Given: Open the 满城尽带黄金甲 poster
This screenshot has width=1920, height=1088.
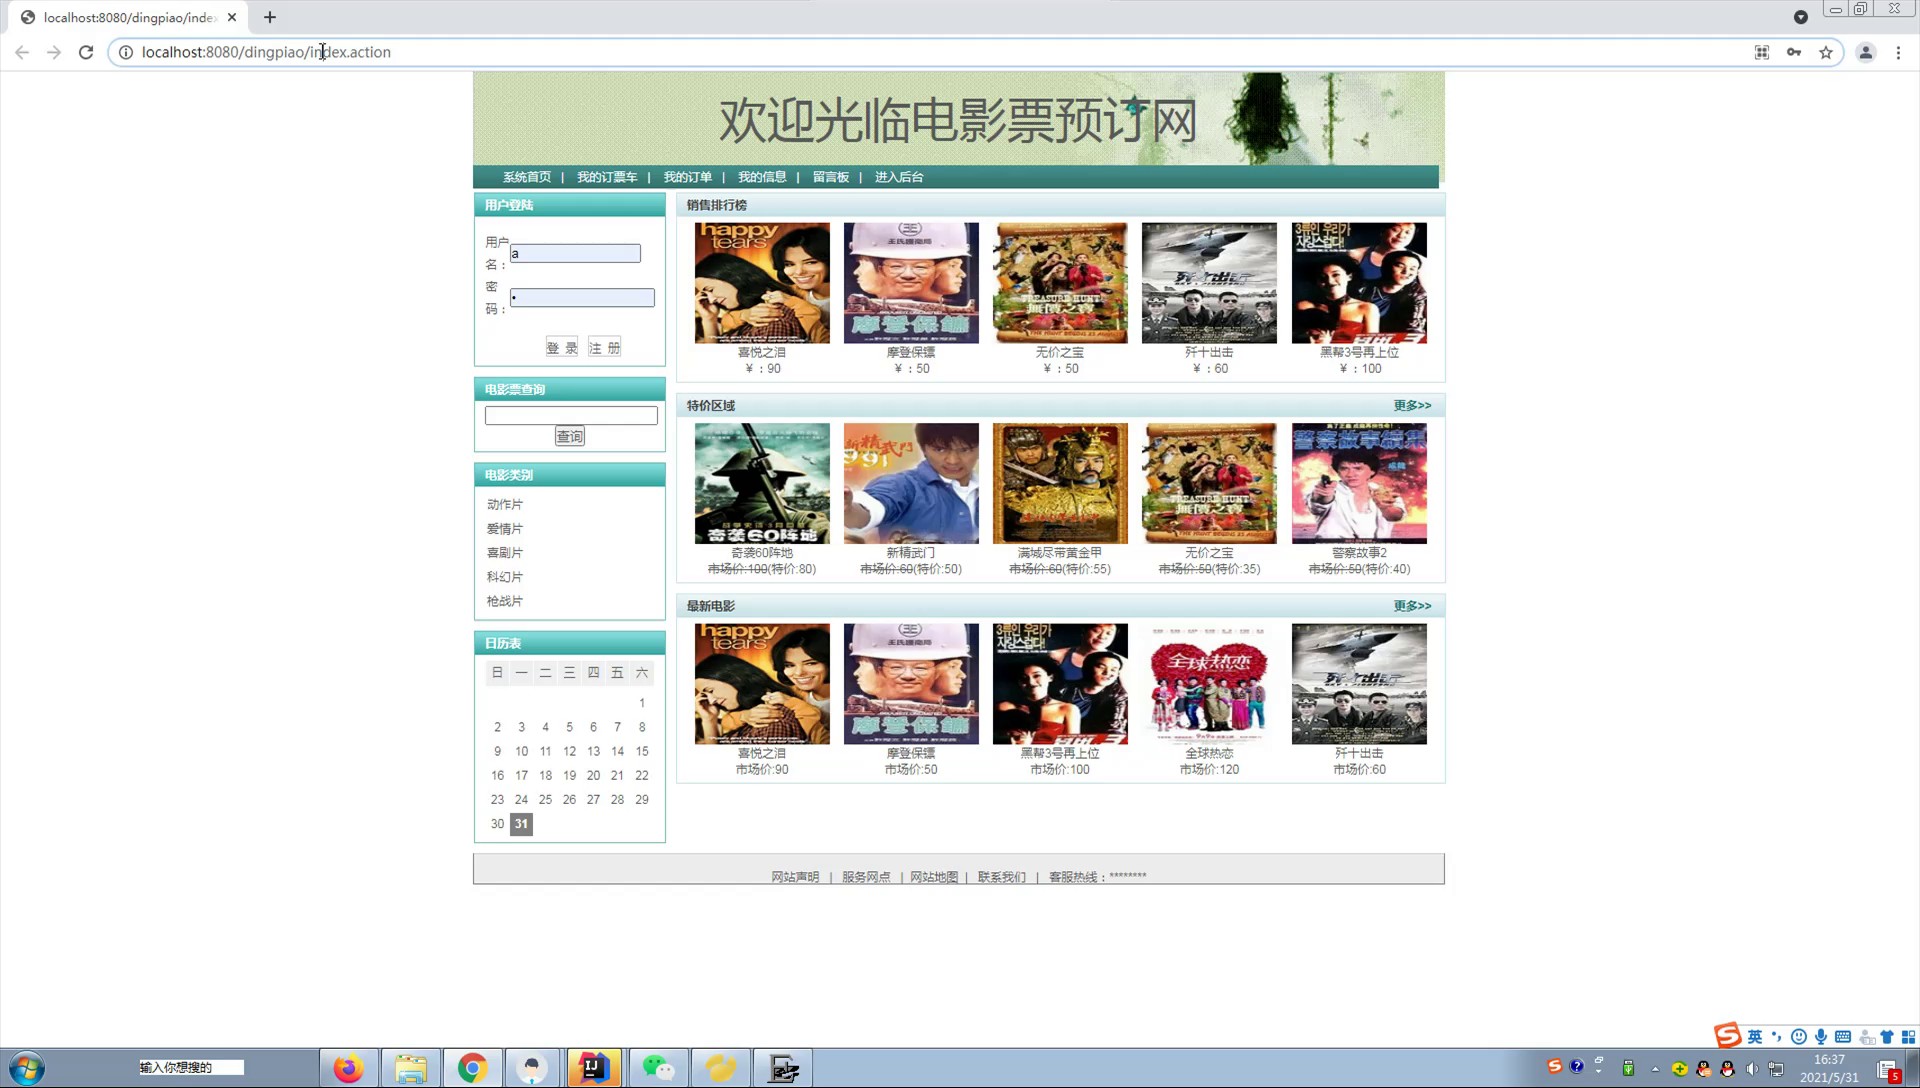Looking at the screenshot, I should (1060, 483).
